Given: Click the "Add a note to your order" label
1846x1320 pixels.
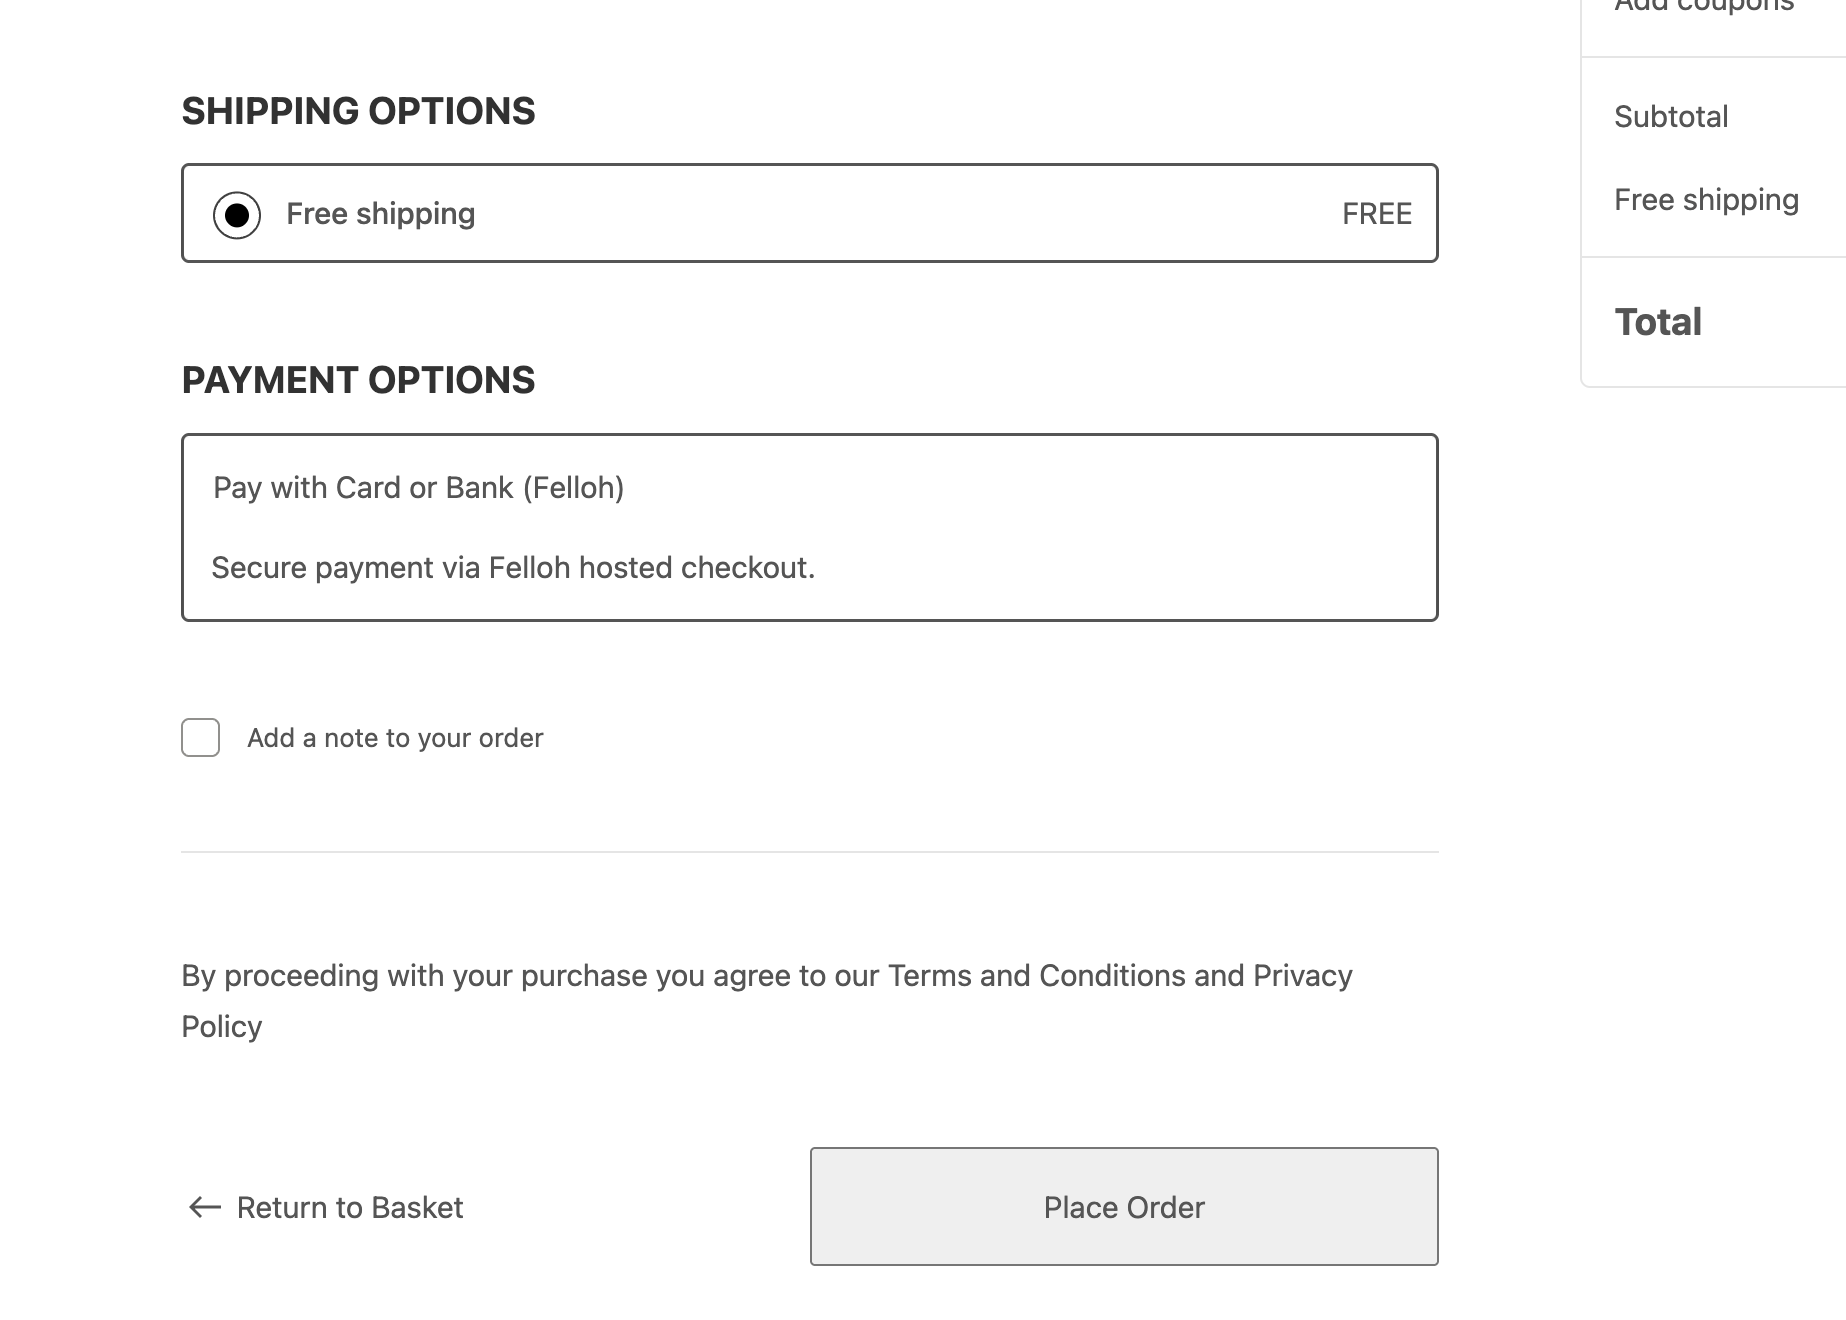Looking at the screenshot, I should point(395,738).
